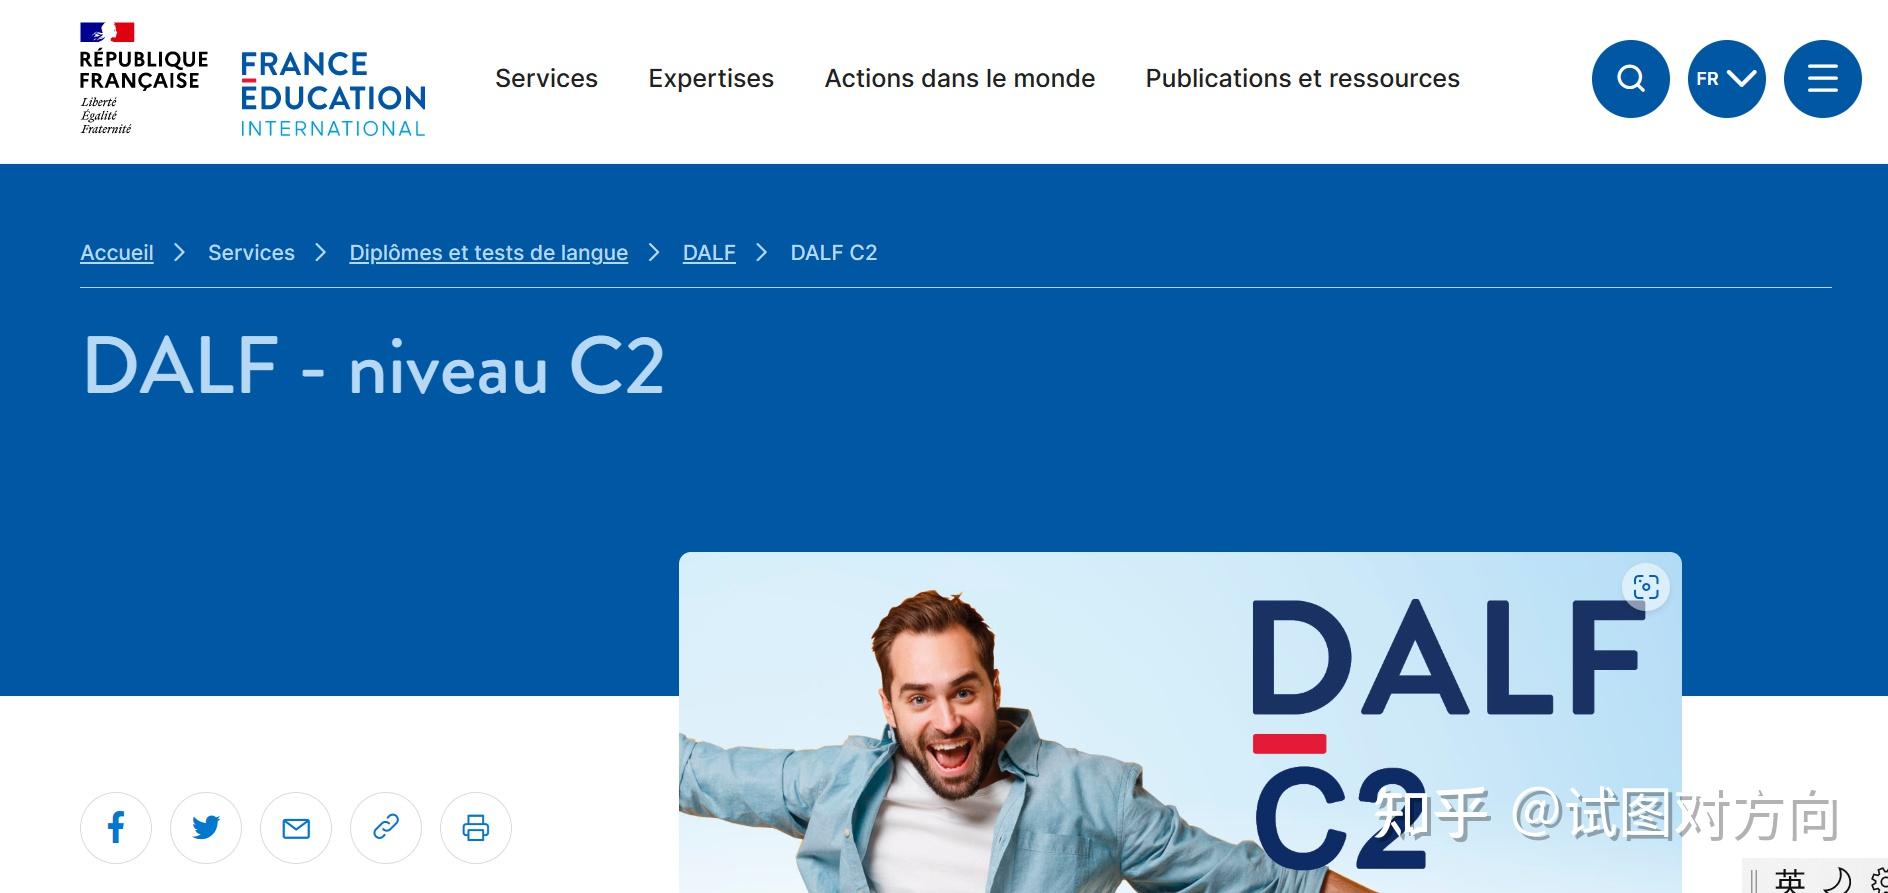The image size is (1888, 893).
Task: Open the DALF C2 banner image
Action: pyautogui.click(x=1180, y=722)
